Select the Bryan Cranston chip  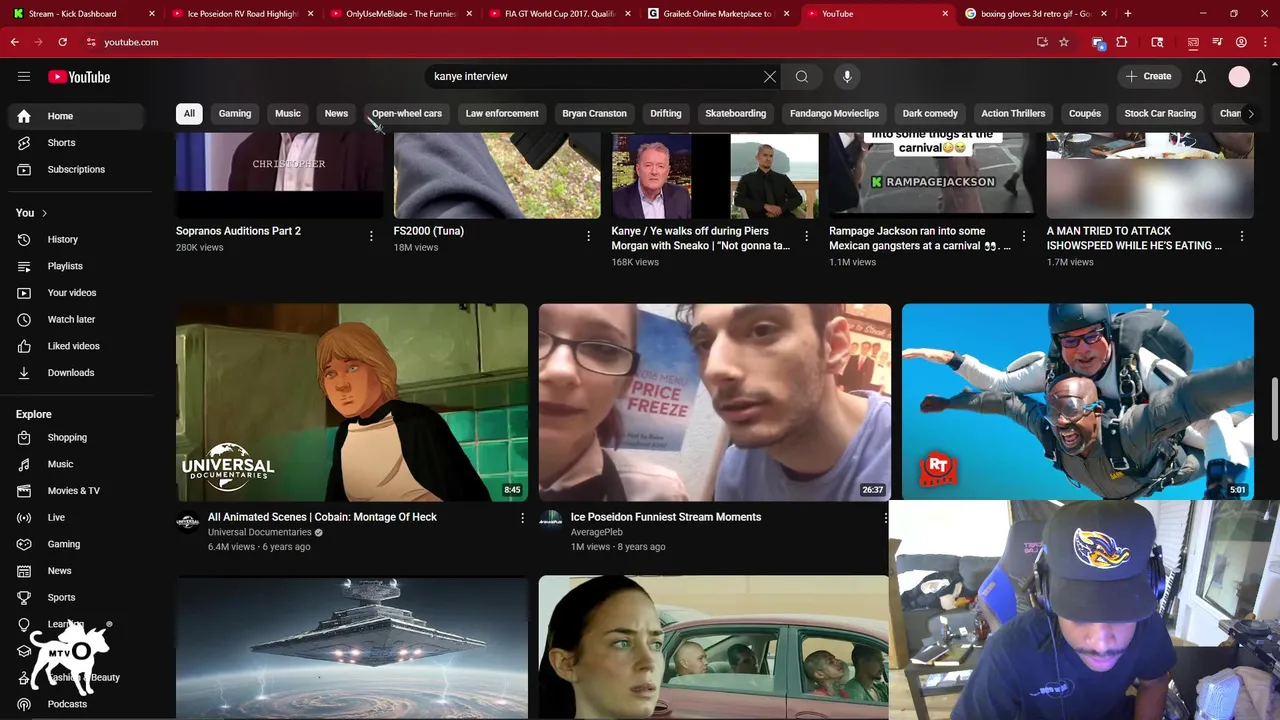coord(594,114)
